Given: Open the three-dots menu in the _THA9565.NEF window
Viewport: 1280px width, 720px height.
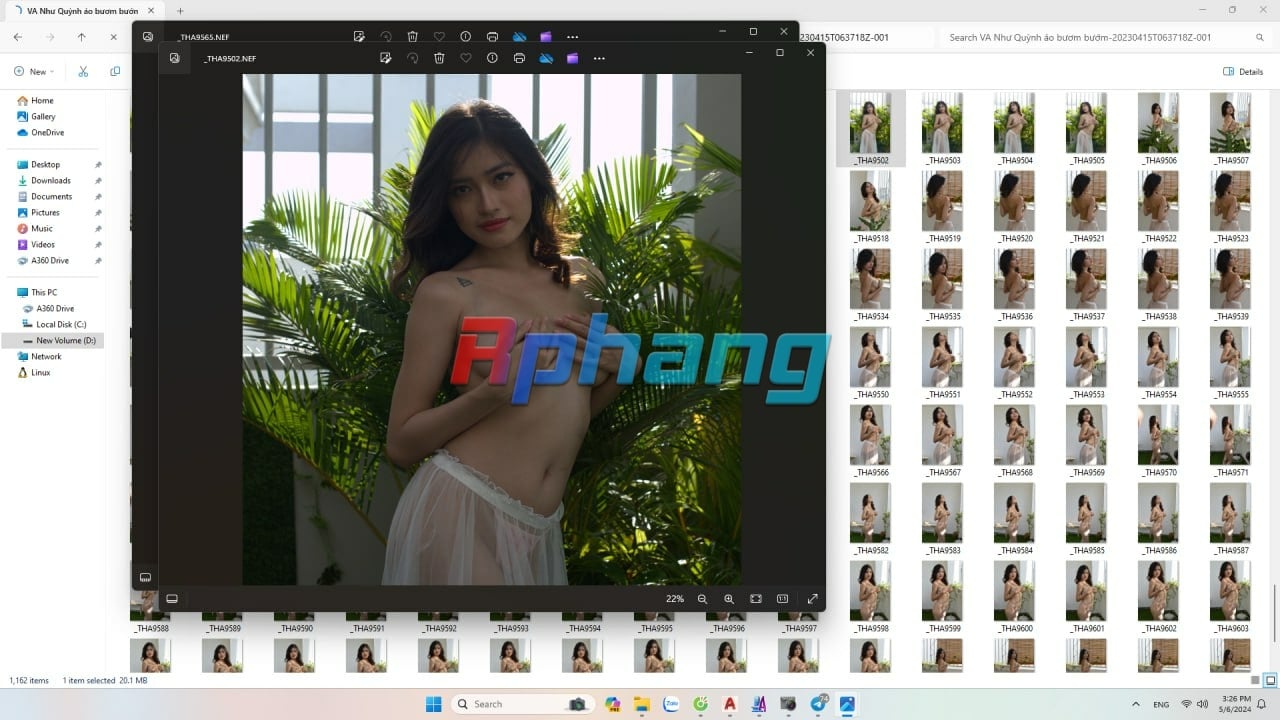Looking at the screenshot, I should point(572,37).
